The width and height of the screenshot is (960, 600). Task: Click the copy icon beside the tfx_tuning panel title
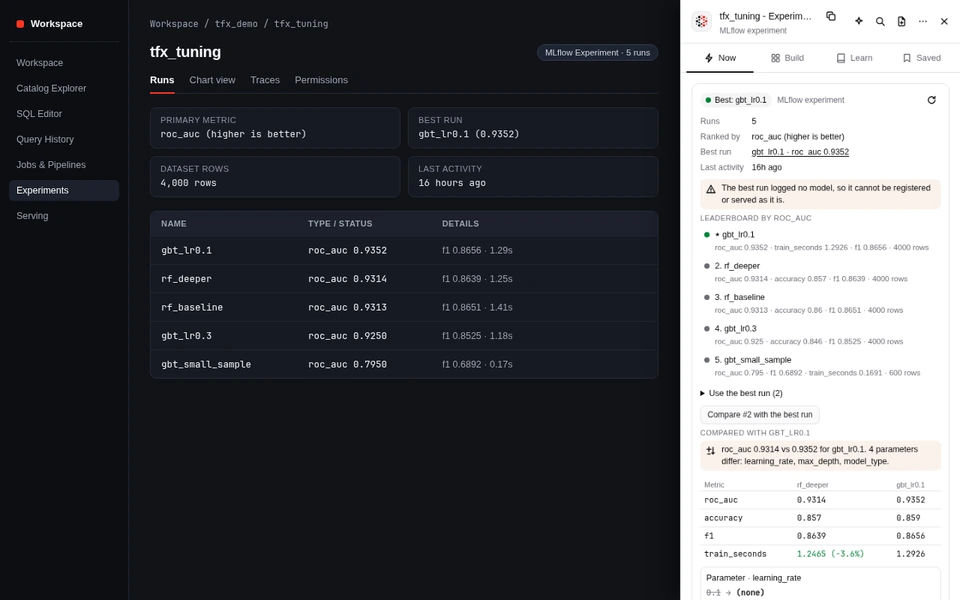(831, 17)
